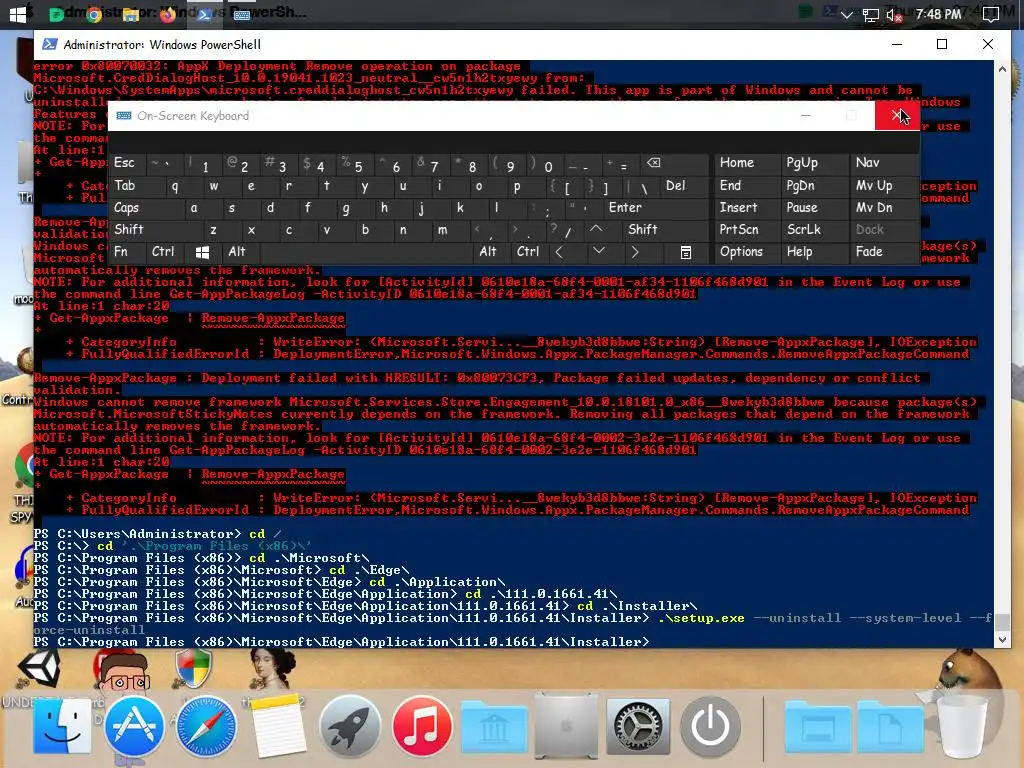Click the Insert key
Screen dimensions: 1024x768
click(747, 208)
